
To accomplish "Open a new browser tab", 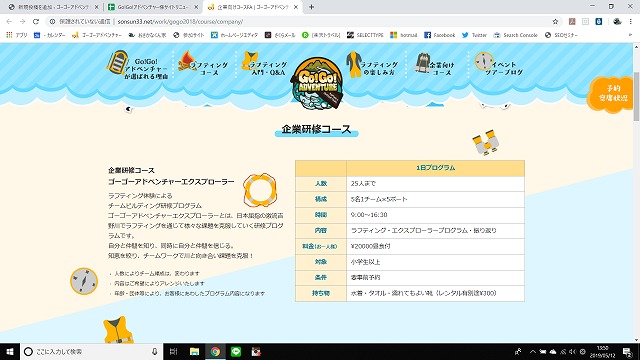I will 311,7.
